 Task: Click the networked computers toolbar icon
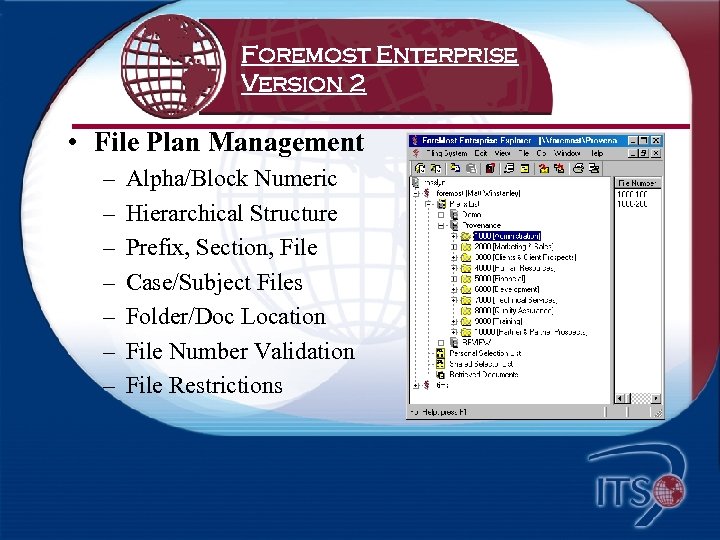pos(595,169)
